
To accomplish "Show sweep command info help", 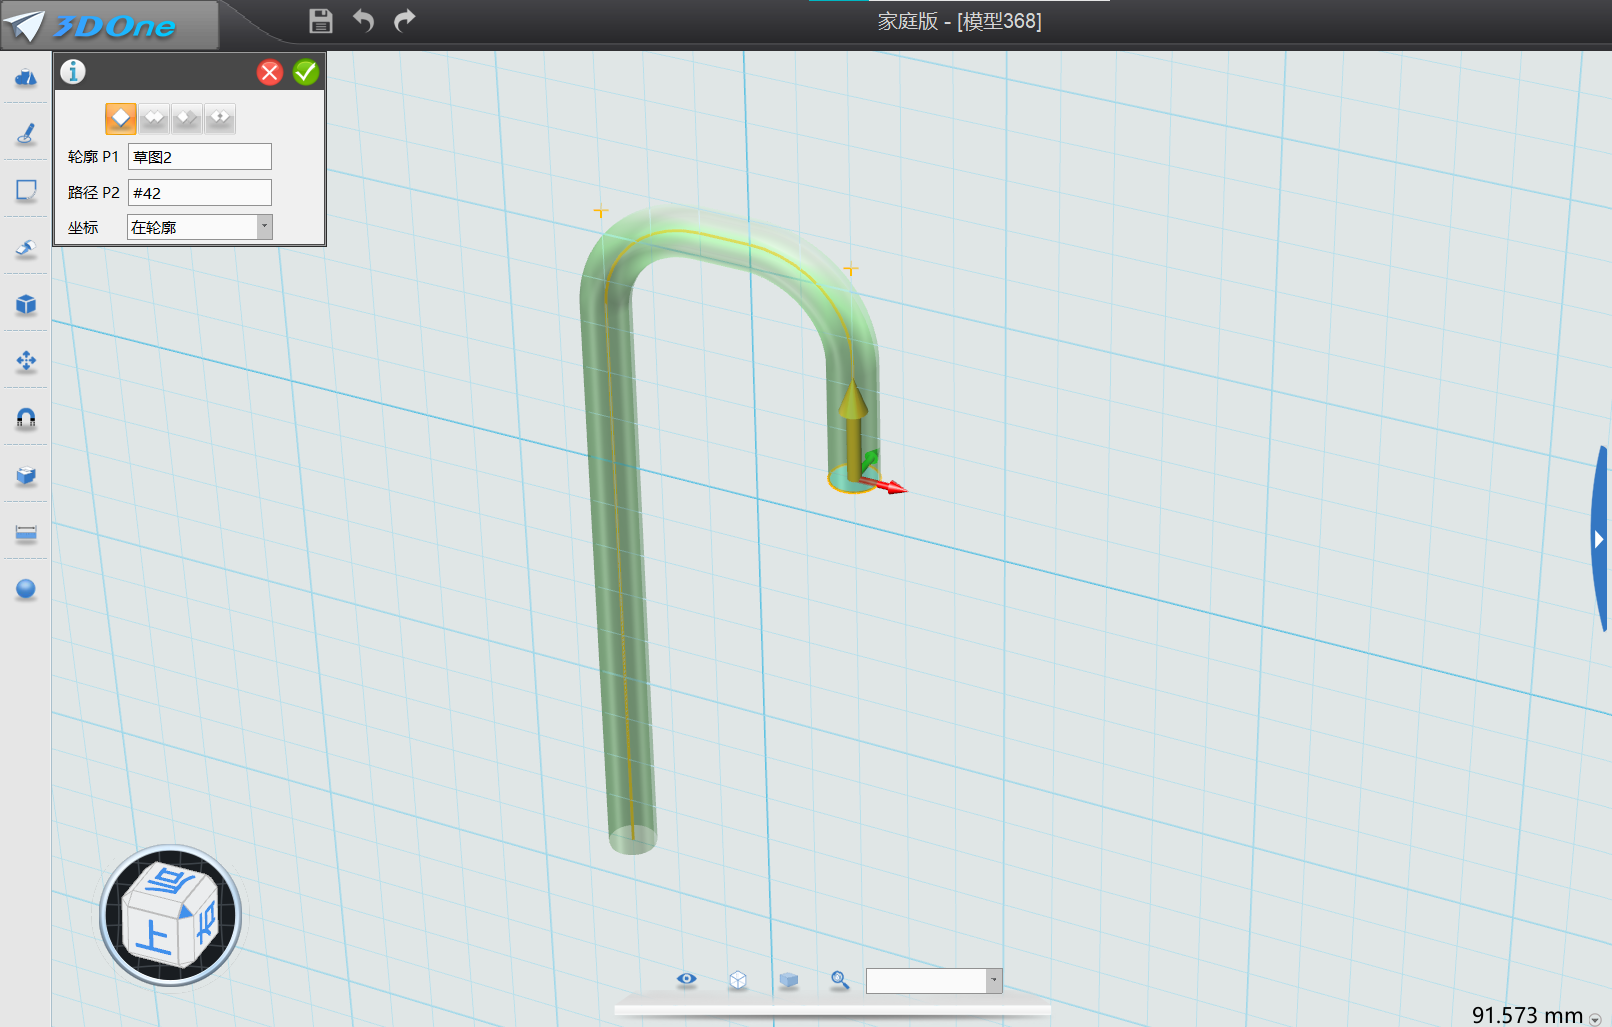I will click(x=73, y=71).
